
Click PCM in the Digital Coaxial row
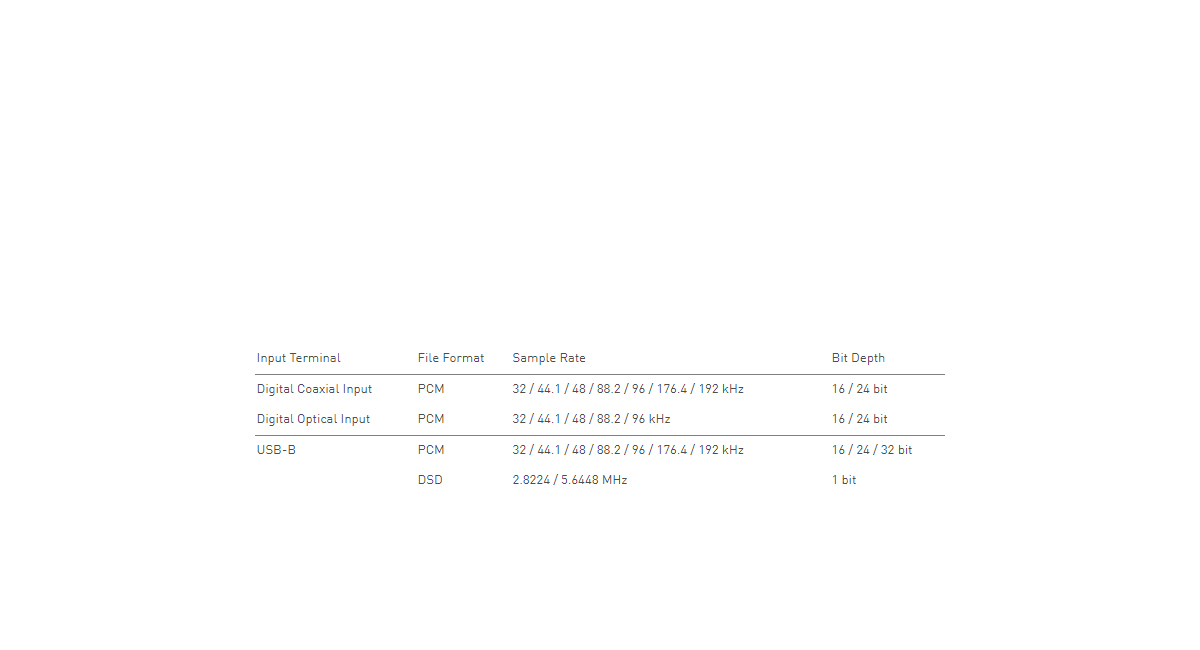[431, 389]
